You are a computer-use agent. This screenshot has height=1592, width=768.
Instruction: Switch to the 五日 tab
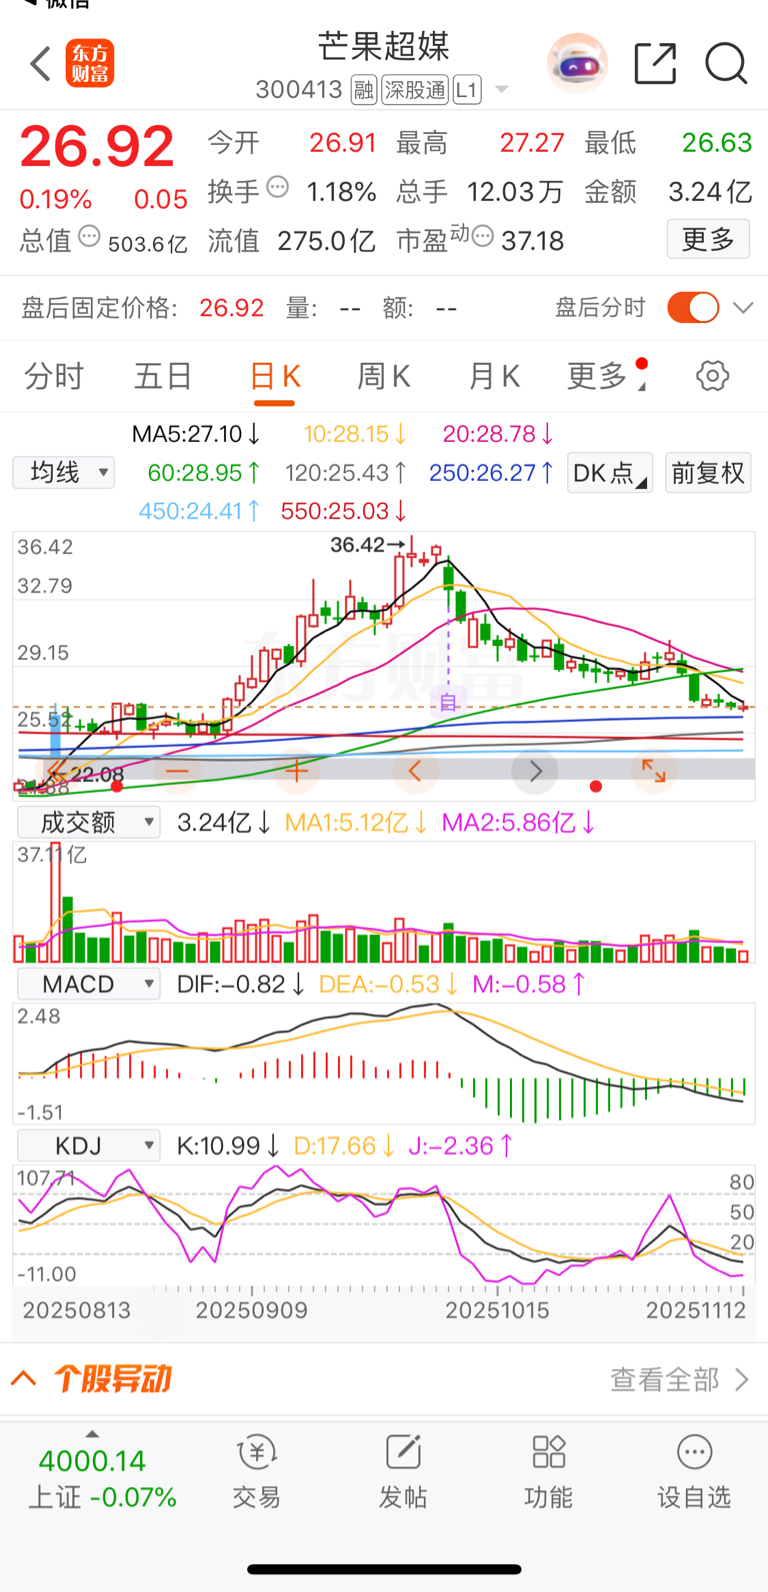163,376
